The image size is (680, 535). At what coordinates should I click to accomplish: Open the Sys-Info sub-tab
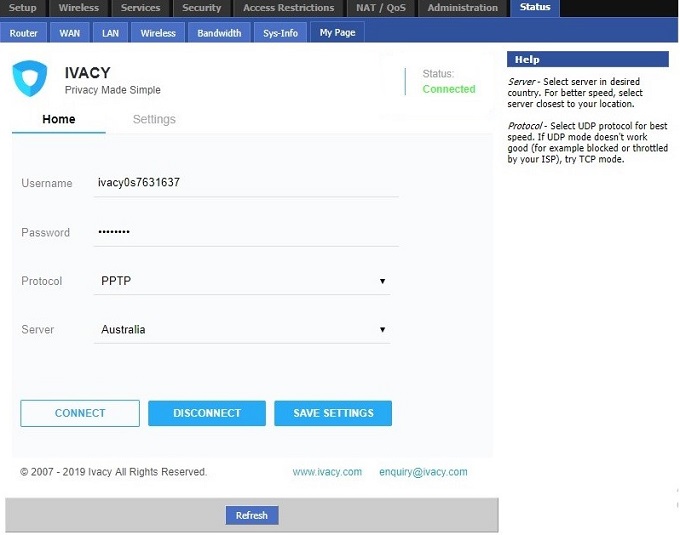pyautogui.click(x=280, y=33)
